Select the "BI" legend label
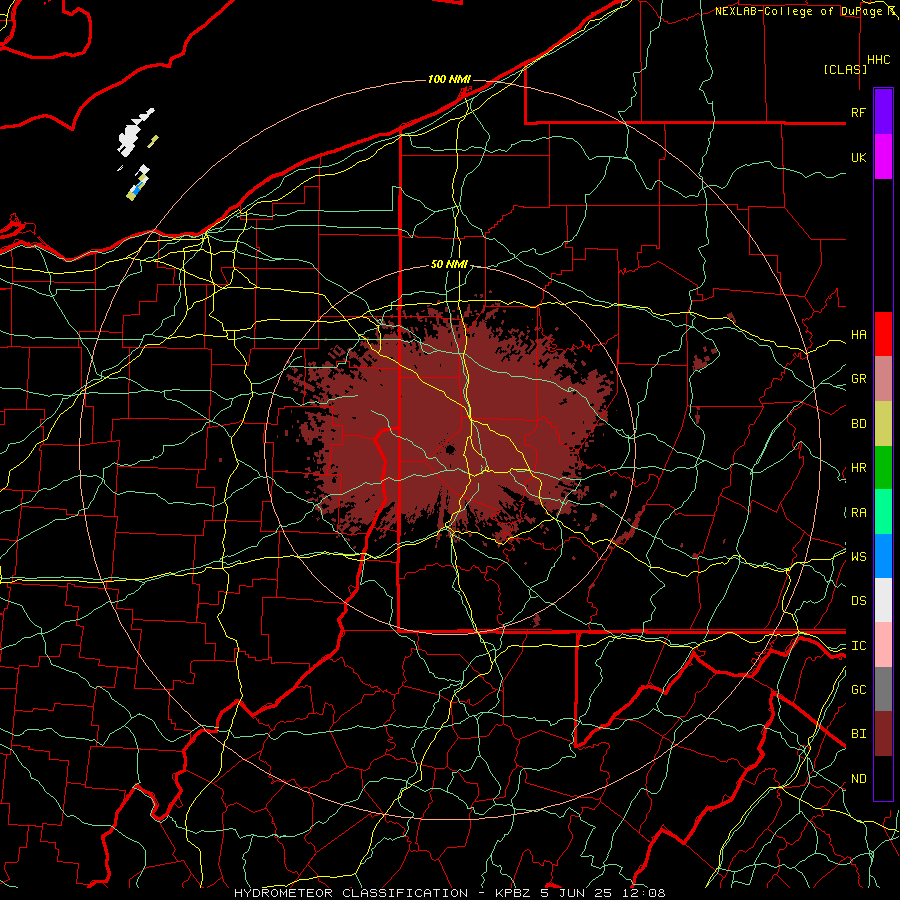Image resolution: width=900 pixels, height=900 pixels. coord(859,734)
